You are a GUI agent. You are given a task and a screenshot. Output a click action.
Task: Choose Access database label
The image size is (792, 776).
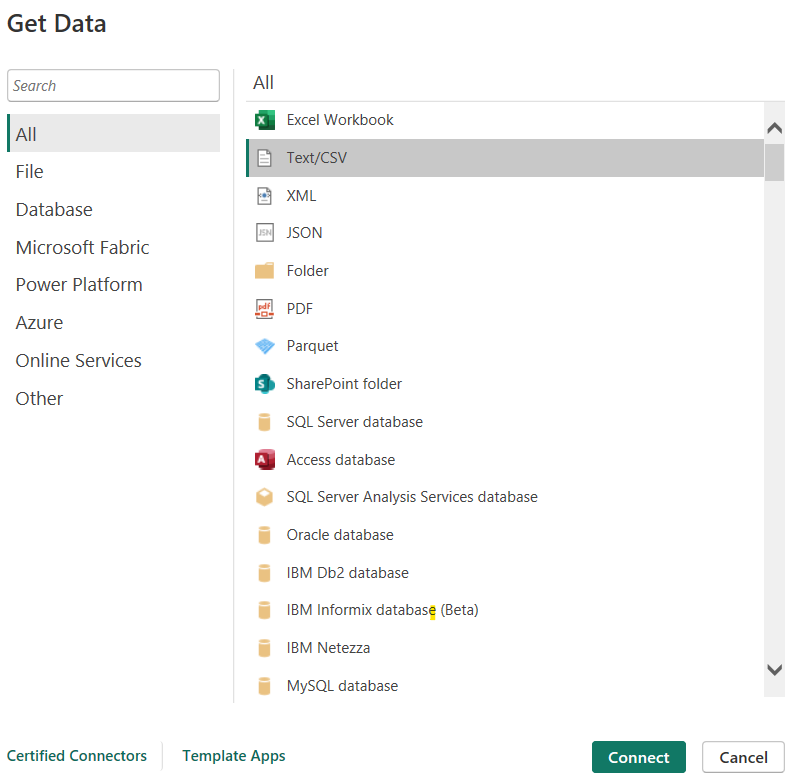pos(341,460)
